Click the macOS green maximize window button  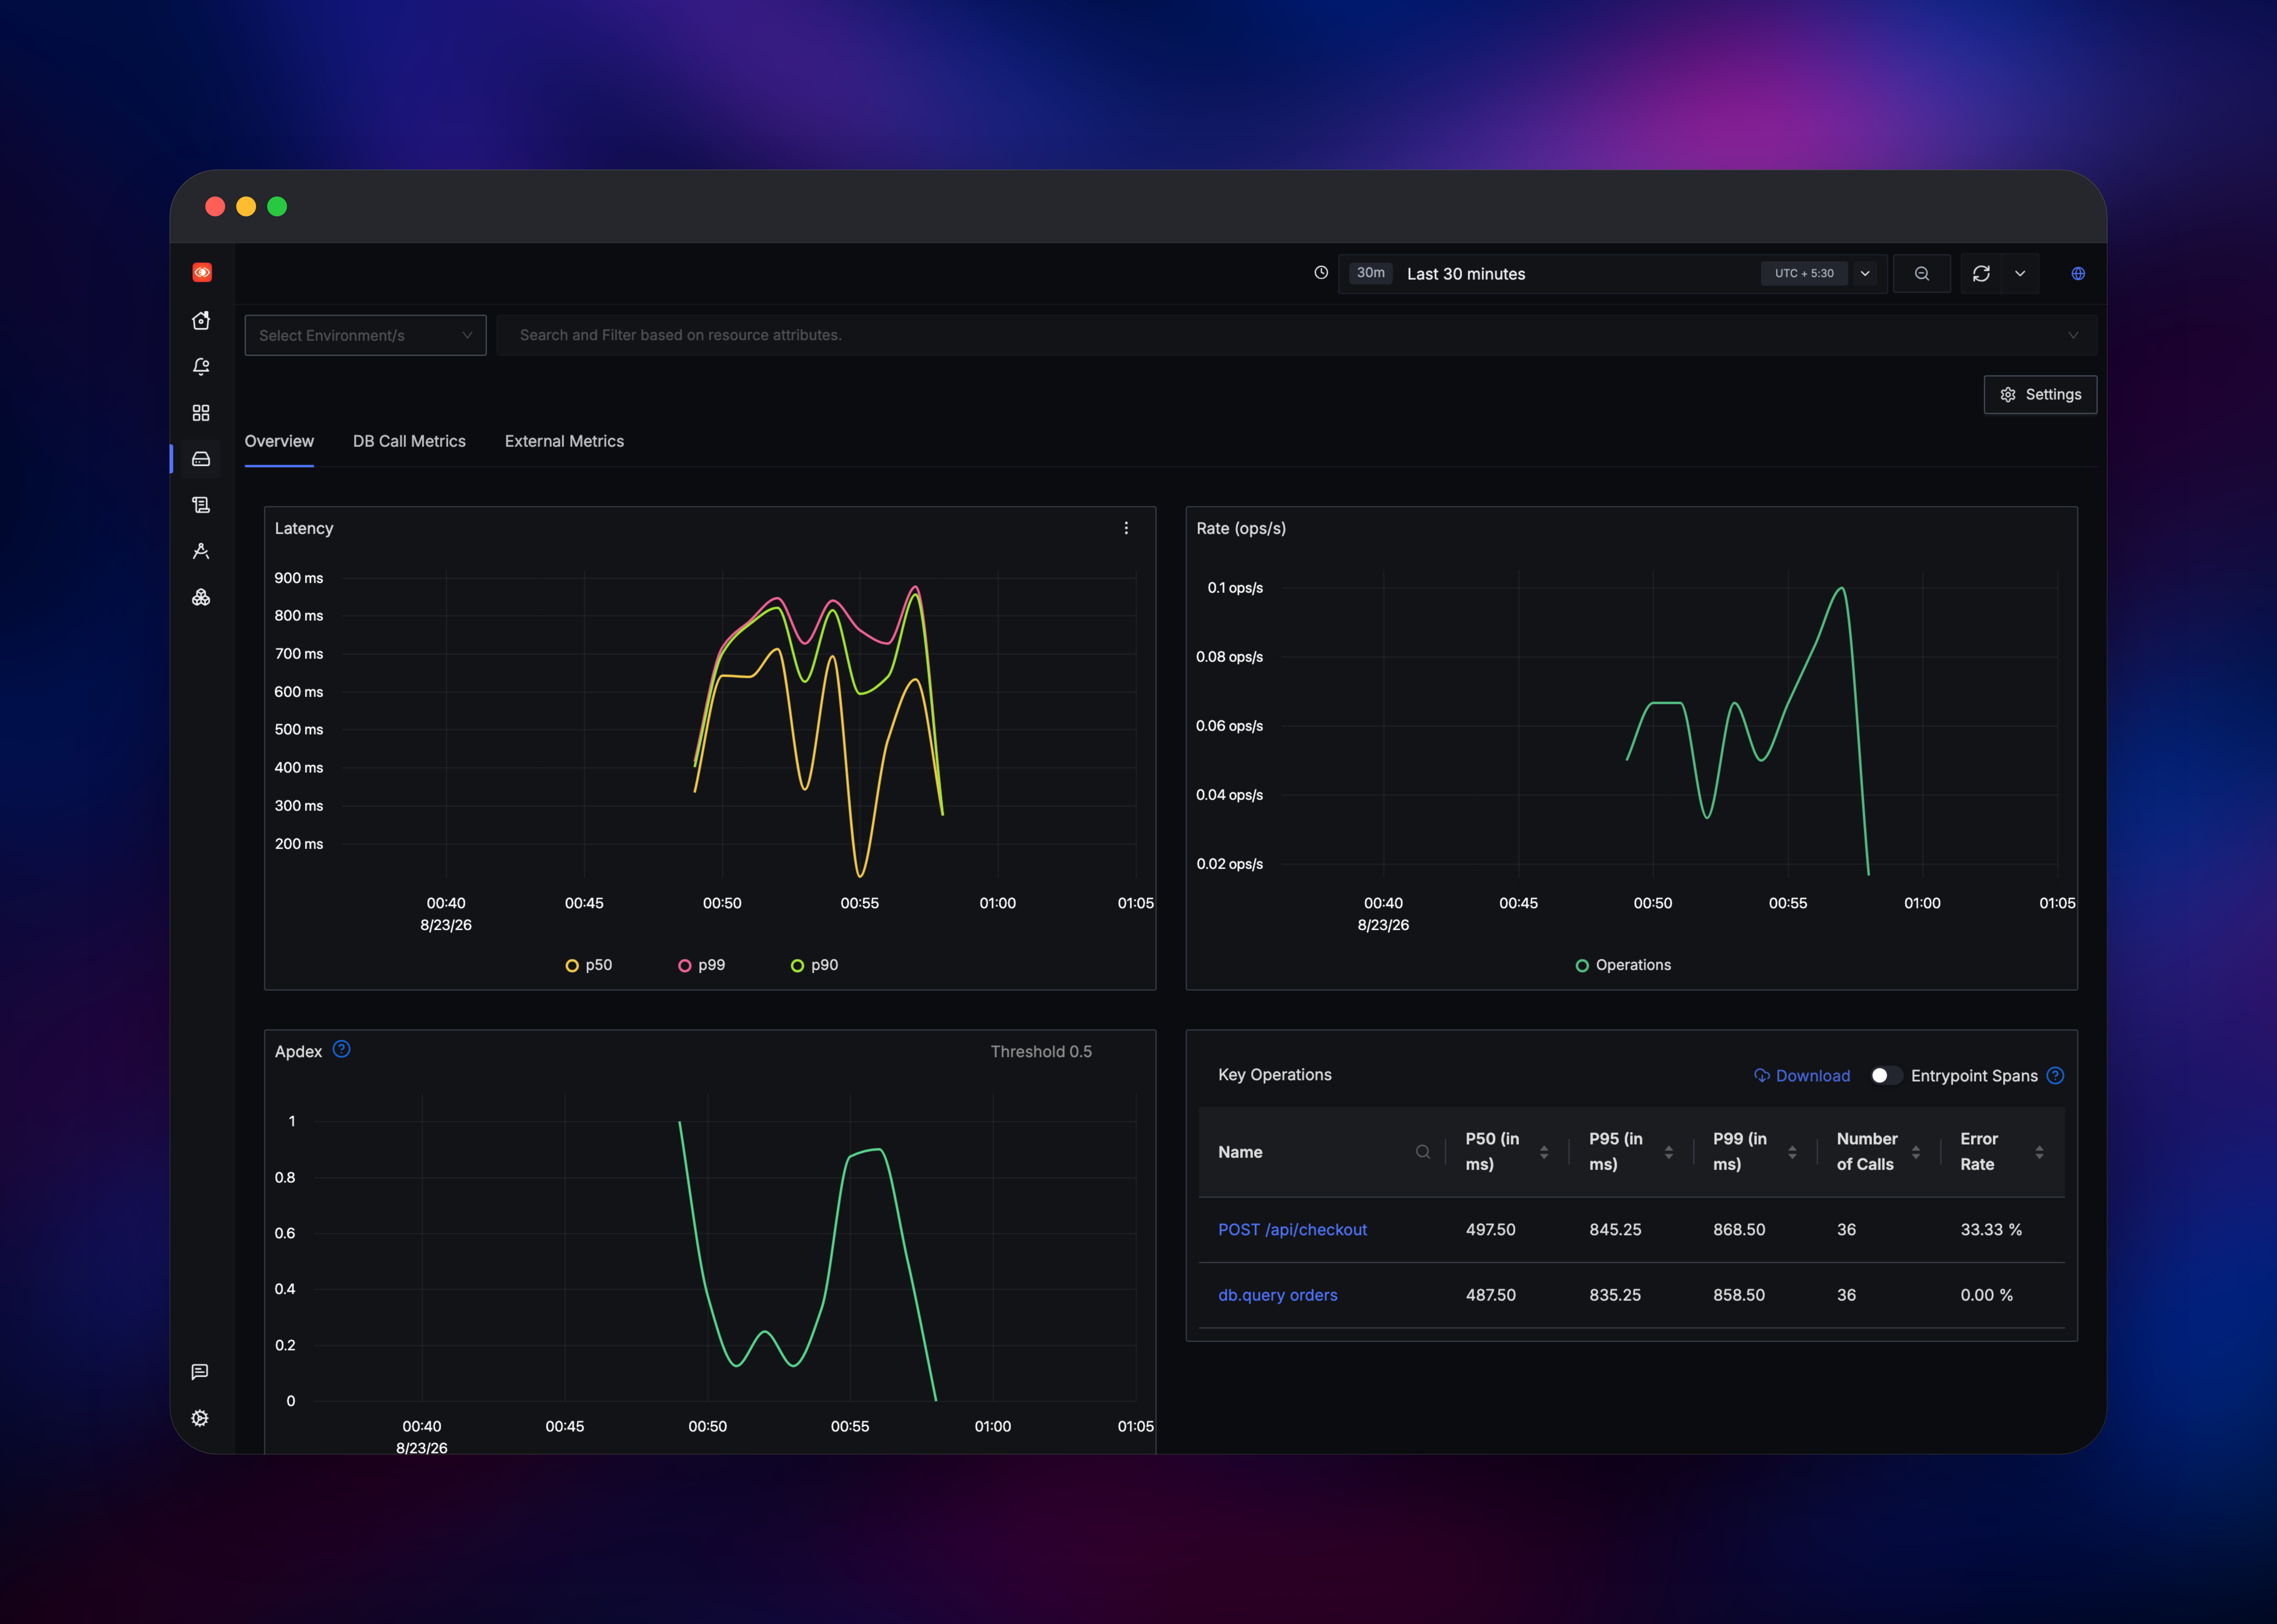tap(277, 206)
